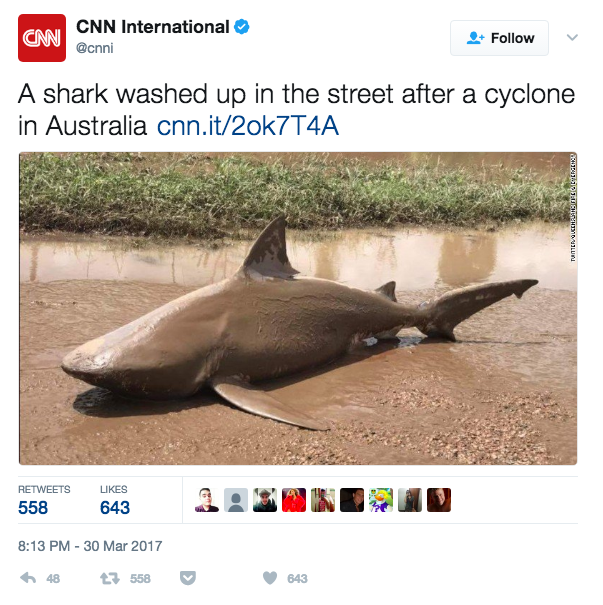
Task: View the 558 retweets list
Action: (44, 500)
